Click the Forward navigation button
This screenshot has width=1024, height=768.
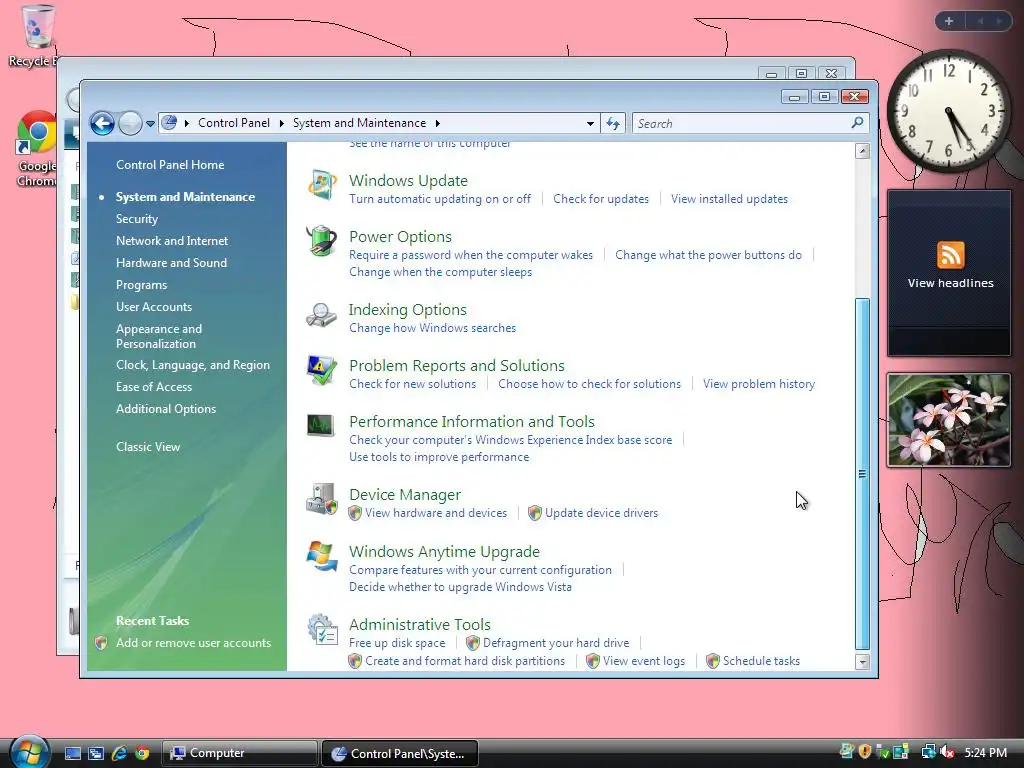(x=130, y=123)
